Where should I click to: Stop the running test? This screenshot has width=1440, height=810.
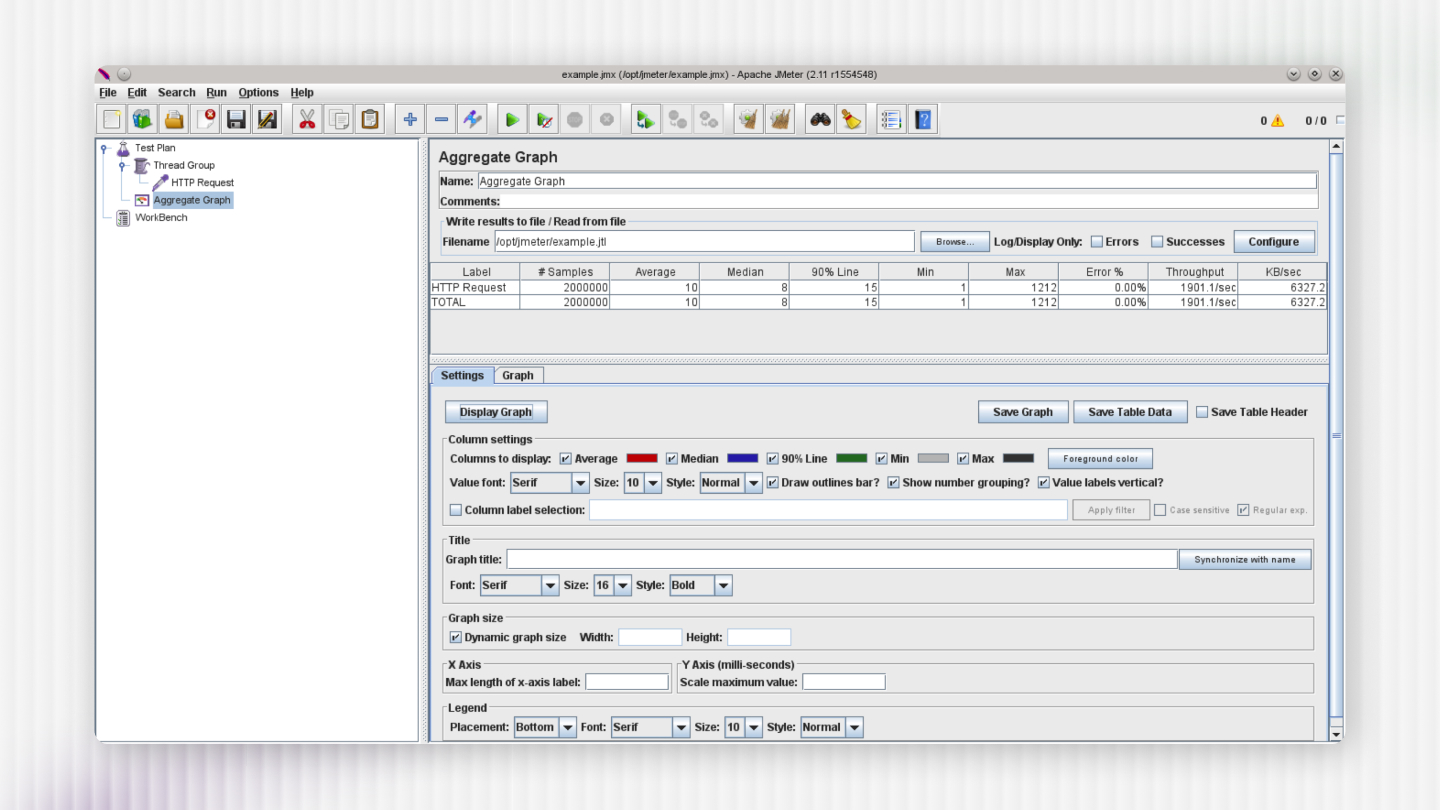coord(575,118)
